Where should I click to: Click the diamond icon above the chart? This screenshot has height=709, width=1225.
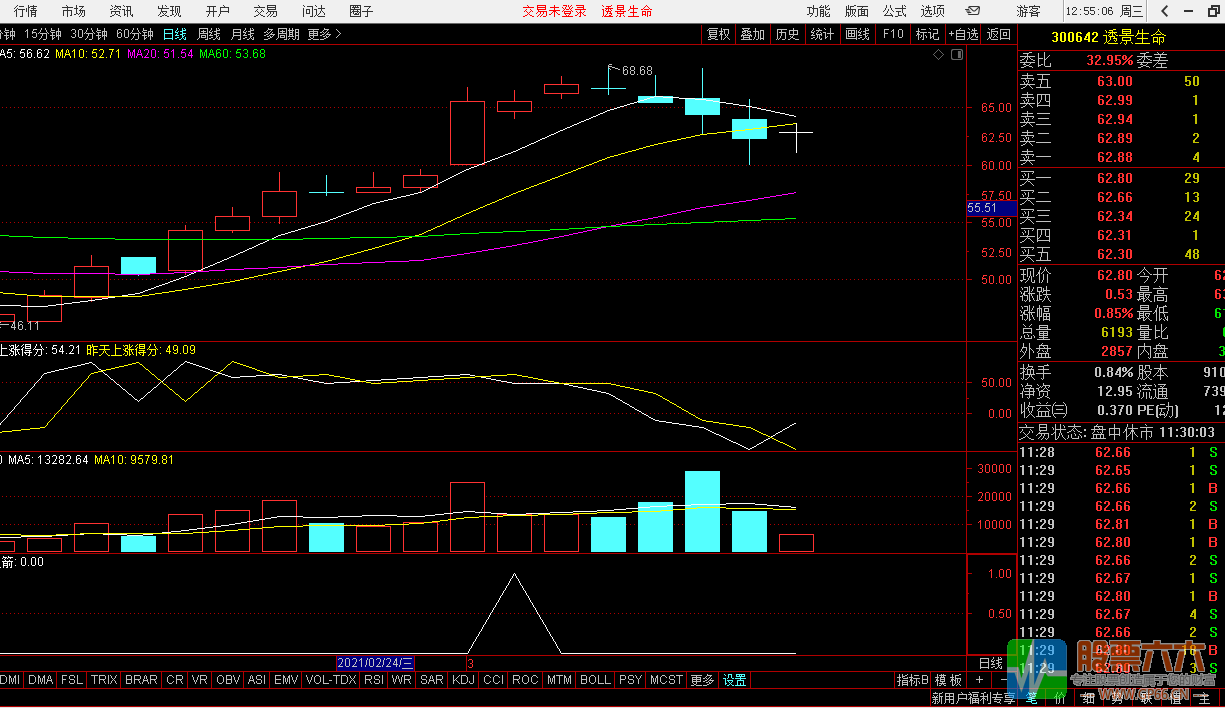click(938, 55)
